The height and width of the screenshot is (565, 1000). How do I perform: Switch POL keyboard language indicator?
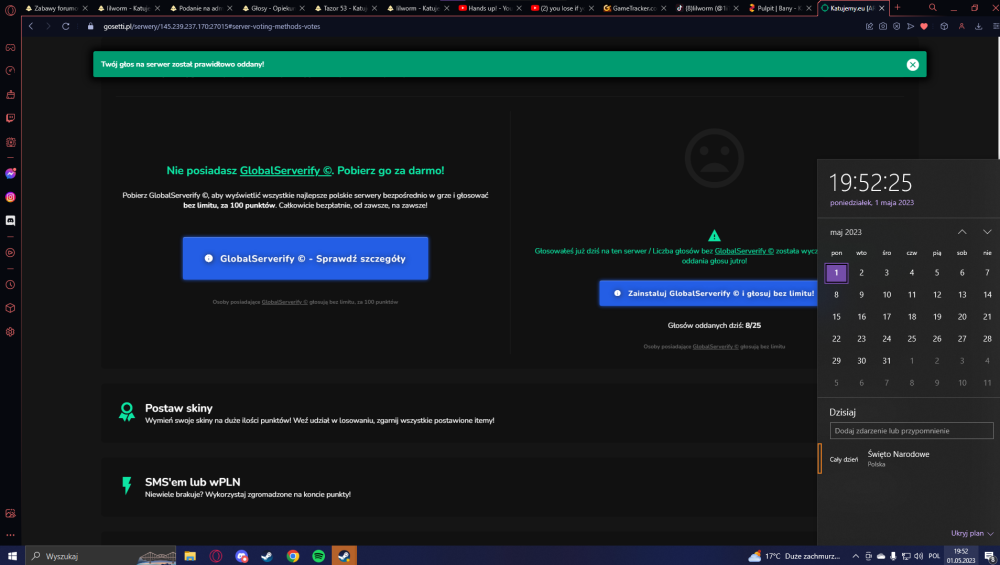[x=934, y=556]
